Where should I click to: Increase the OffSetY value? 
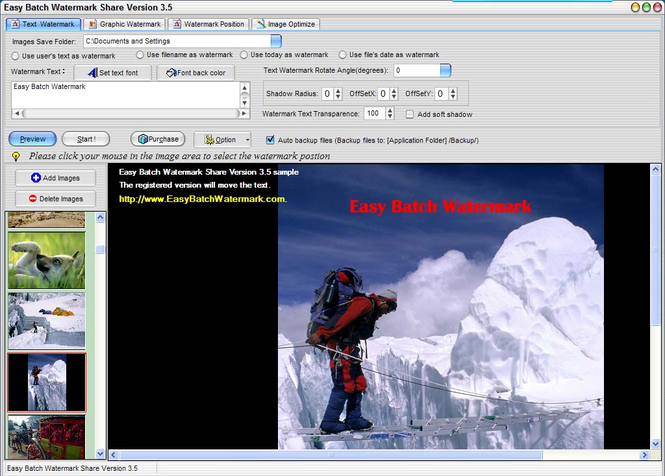(x=453, y=90)
